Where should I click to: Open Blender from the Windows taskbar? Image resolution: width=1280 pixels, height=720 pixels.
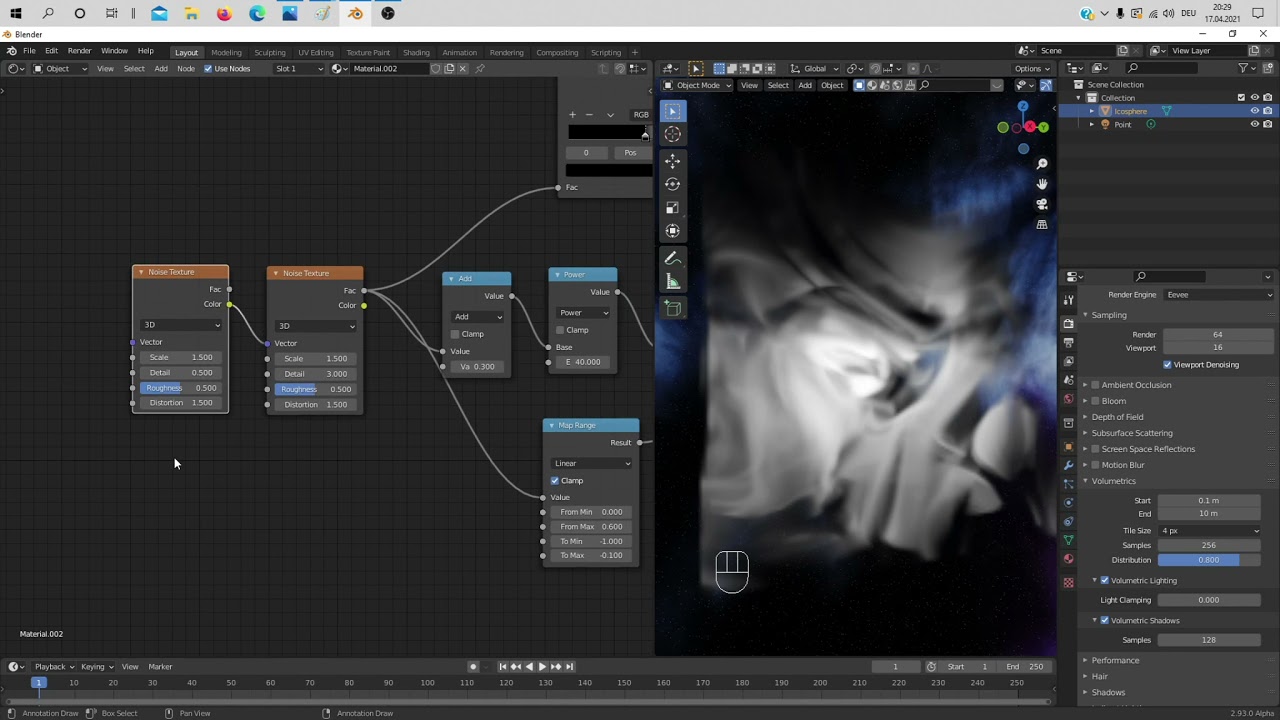pos(355,13)
